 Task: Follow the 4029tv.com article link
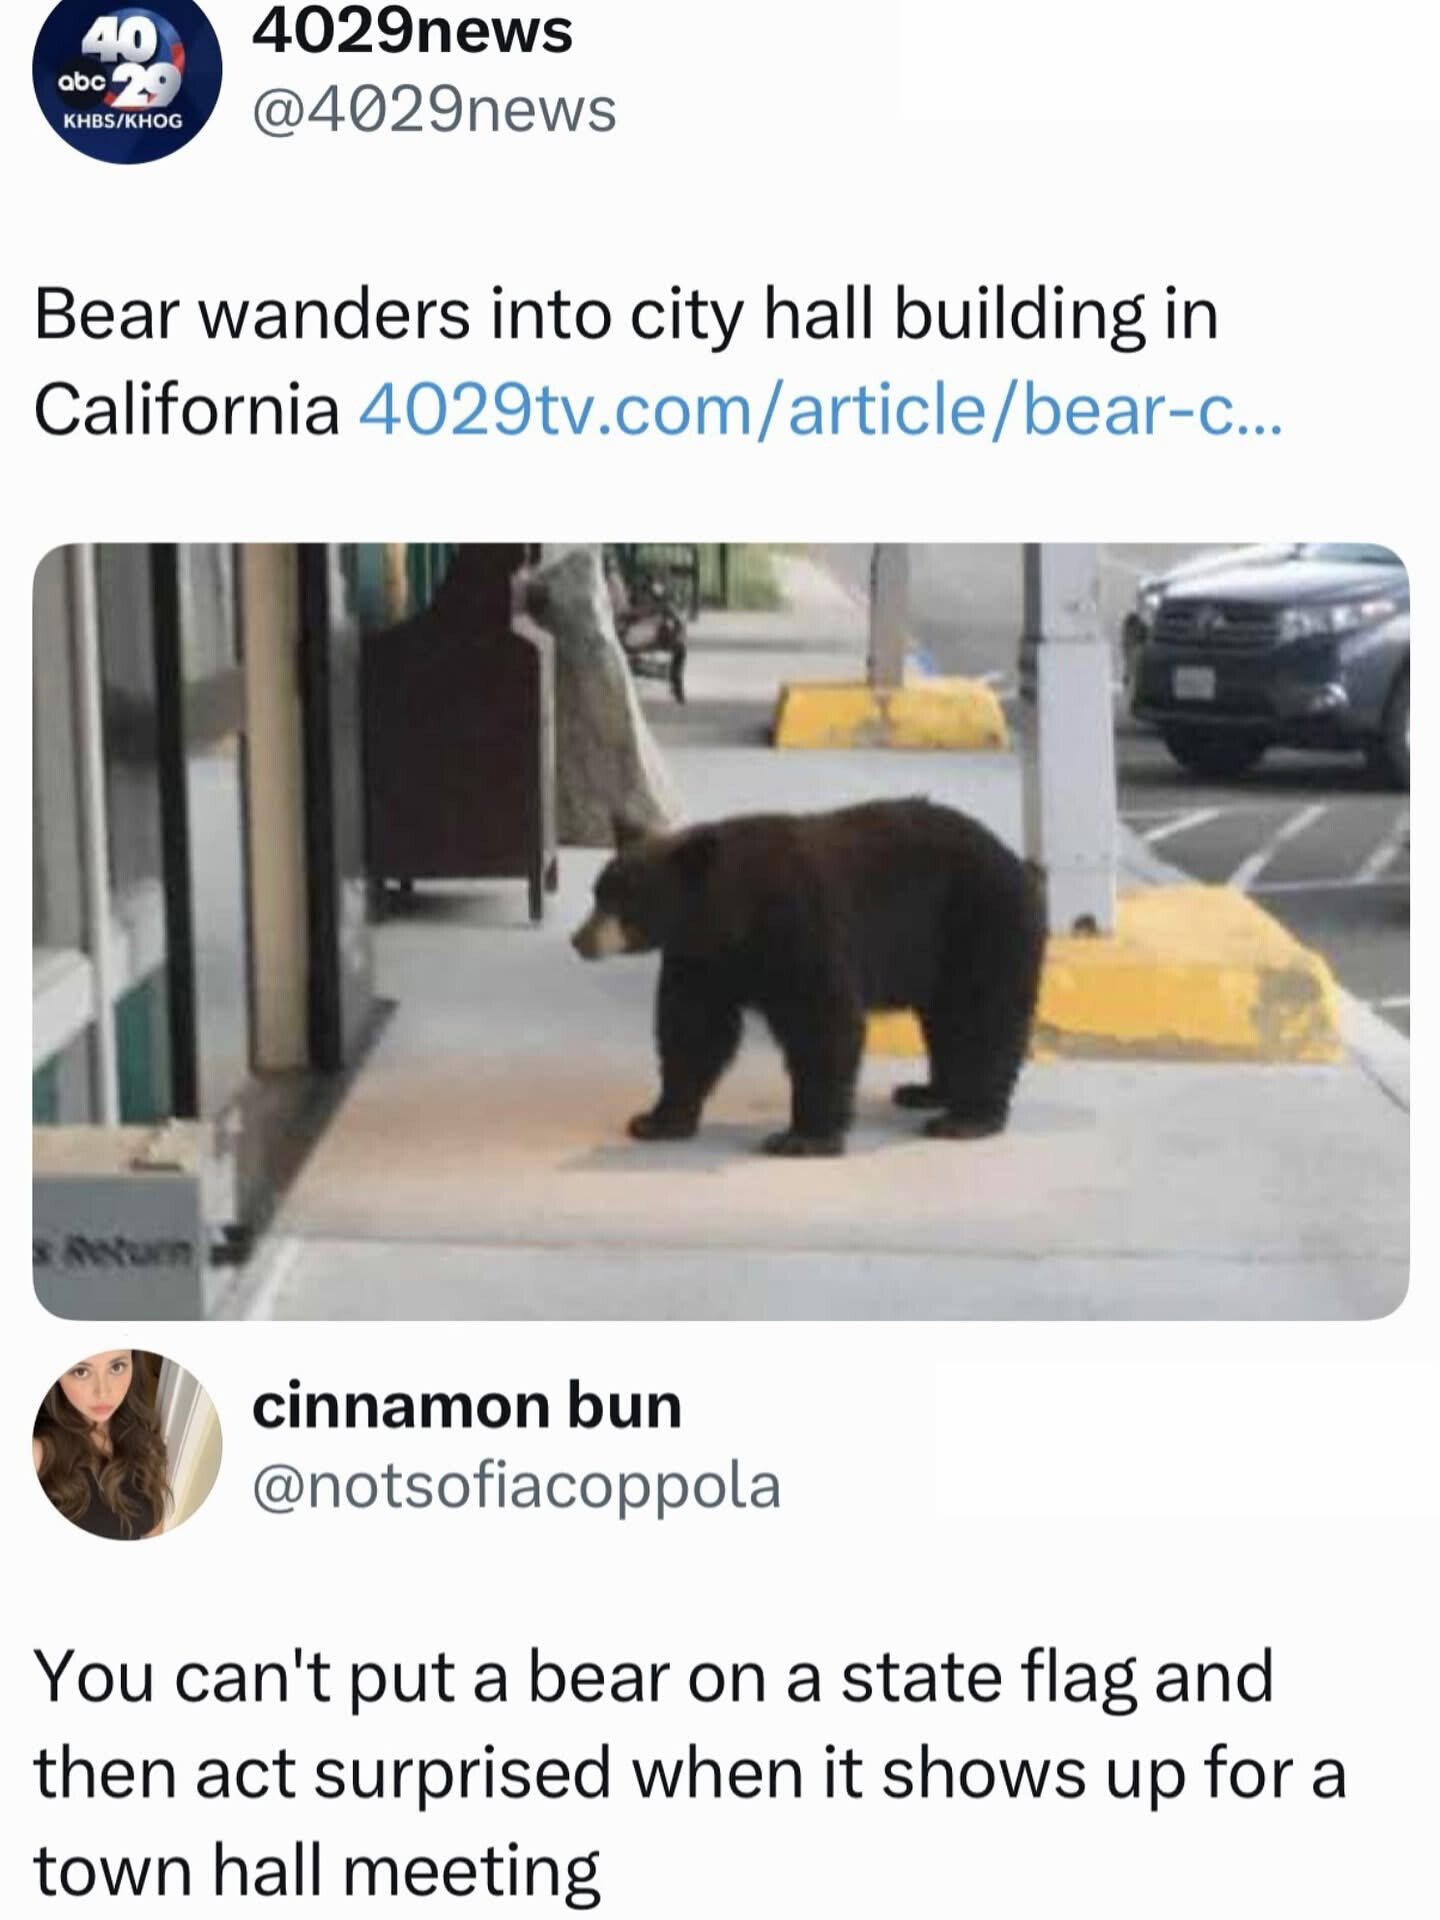coord(819,411)
